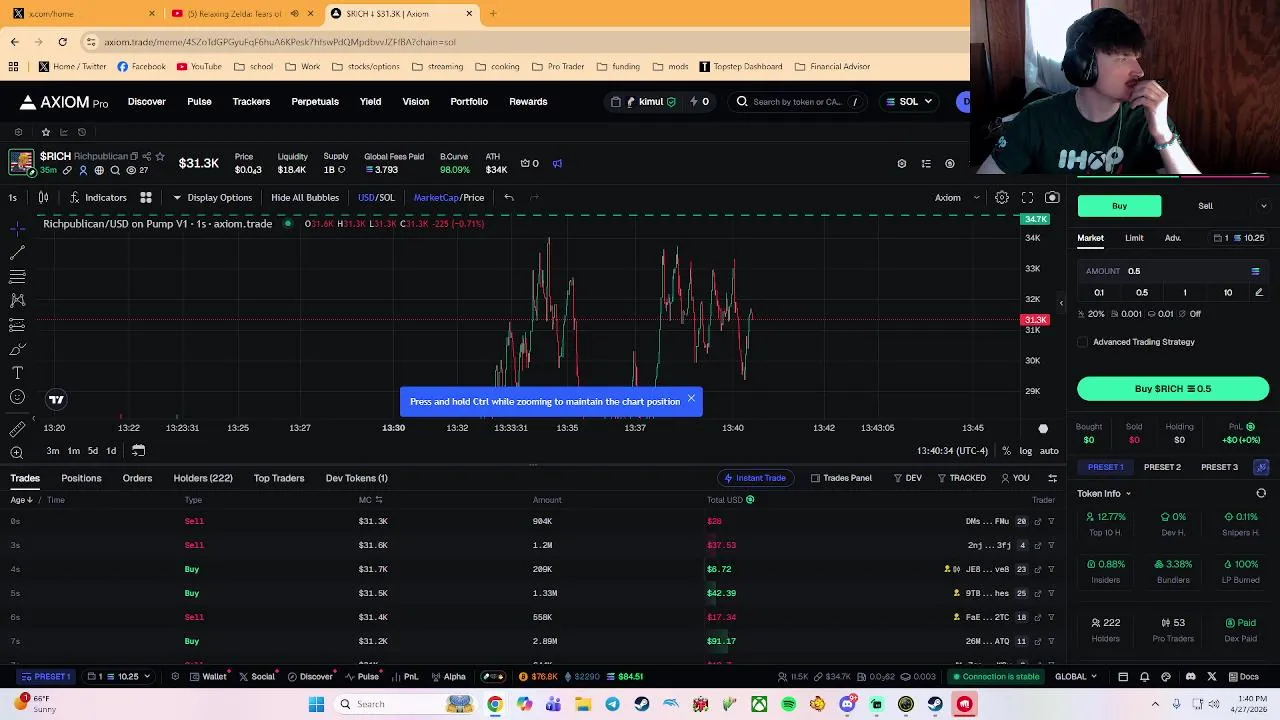The width and height of the screenshot is (1280, 720).
Task: Select the chart pattern drawing tool
Action: (x=17, y=300)
